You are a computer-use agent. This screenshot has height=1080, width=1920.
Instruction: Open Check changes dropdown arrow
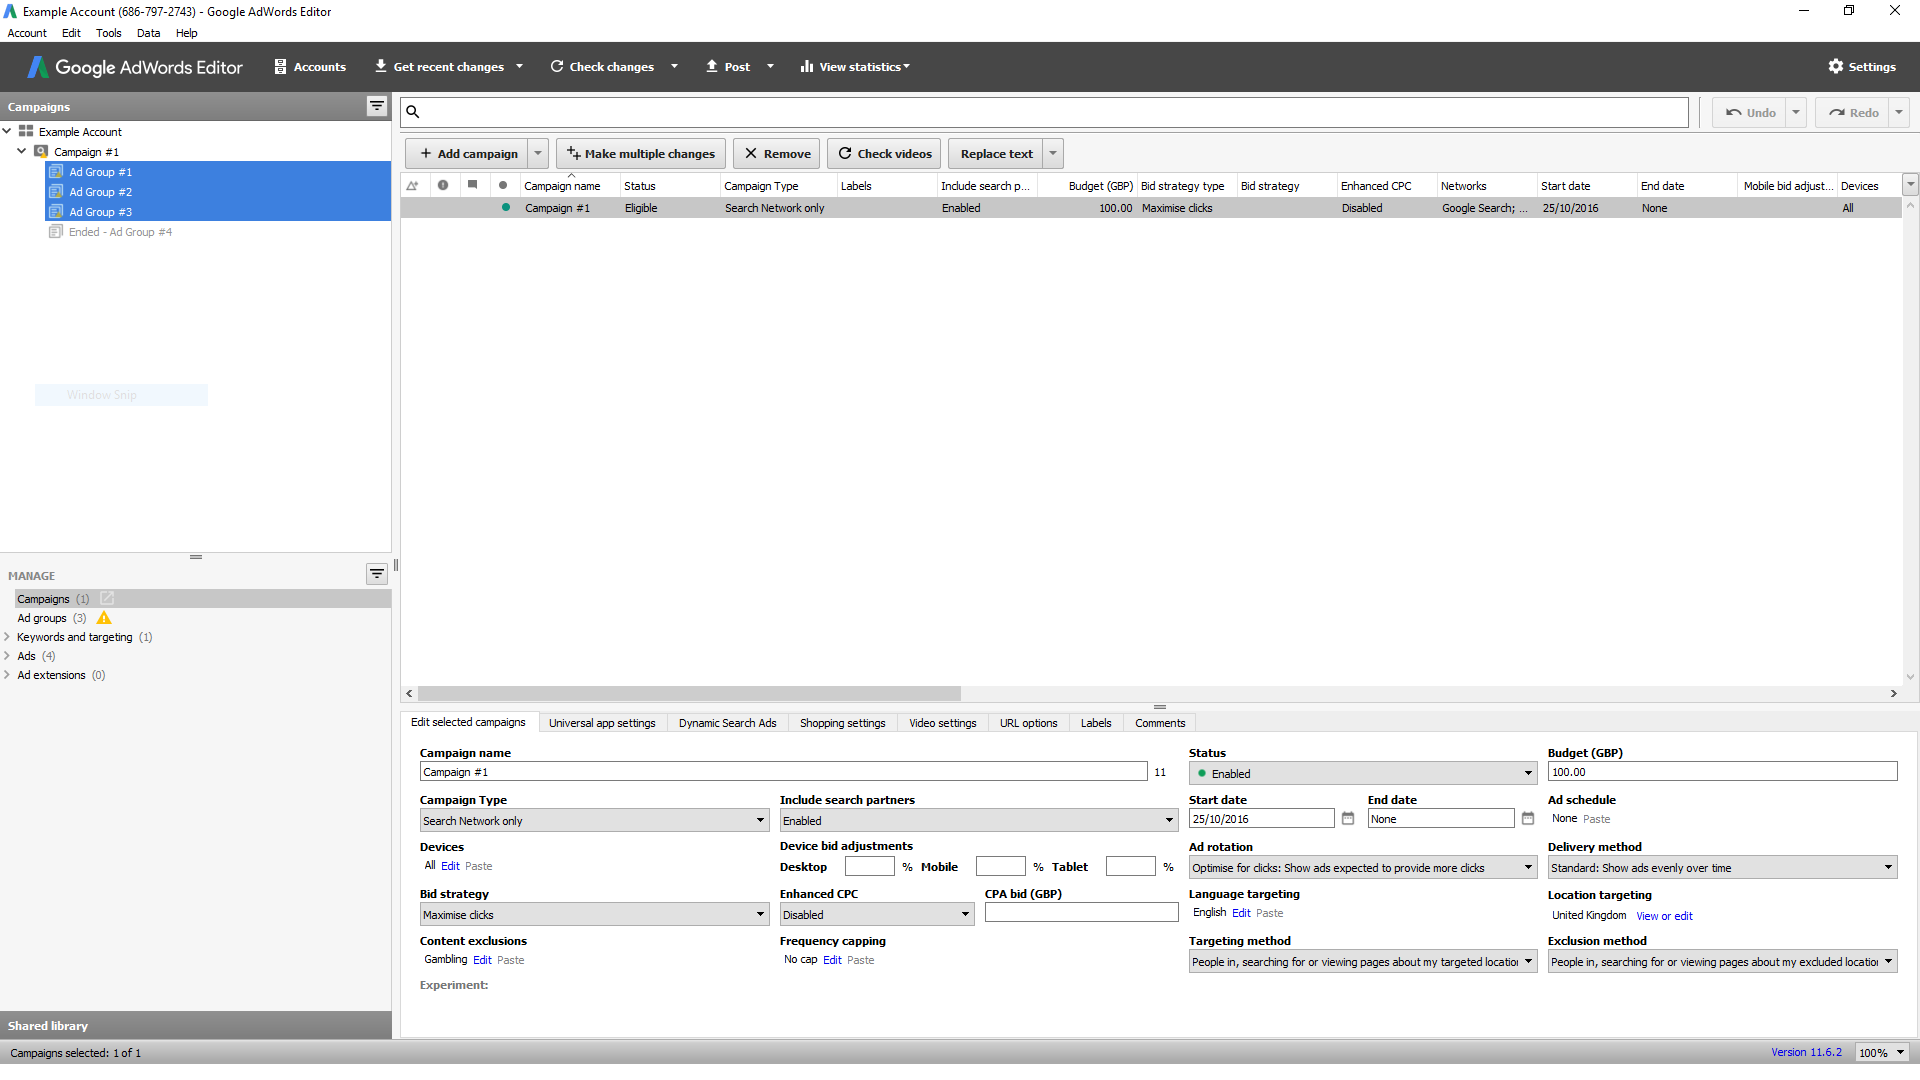click(x=674, y=67)
